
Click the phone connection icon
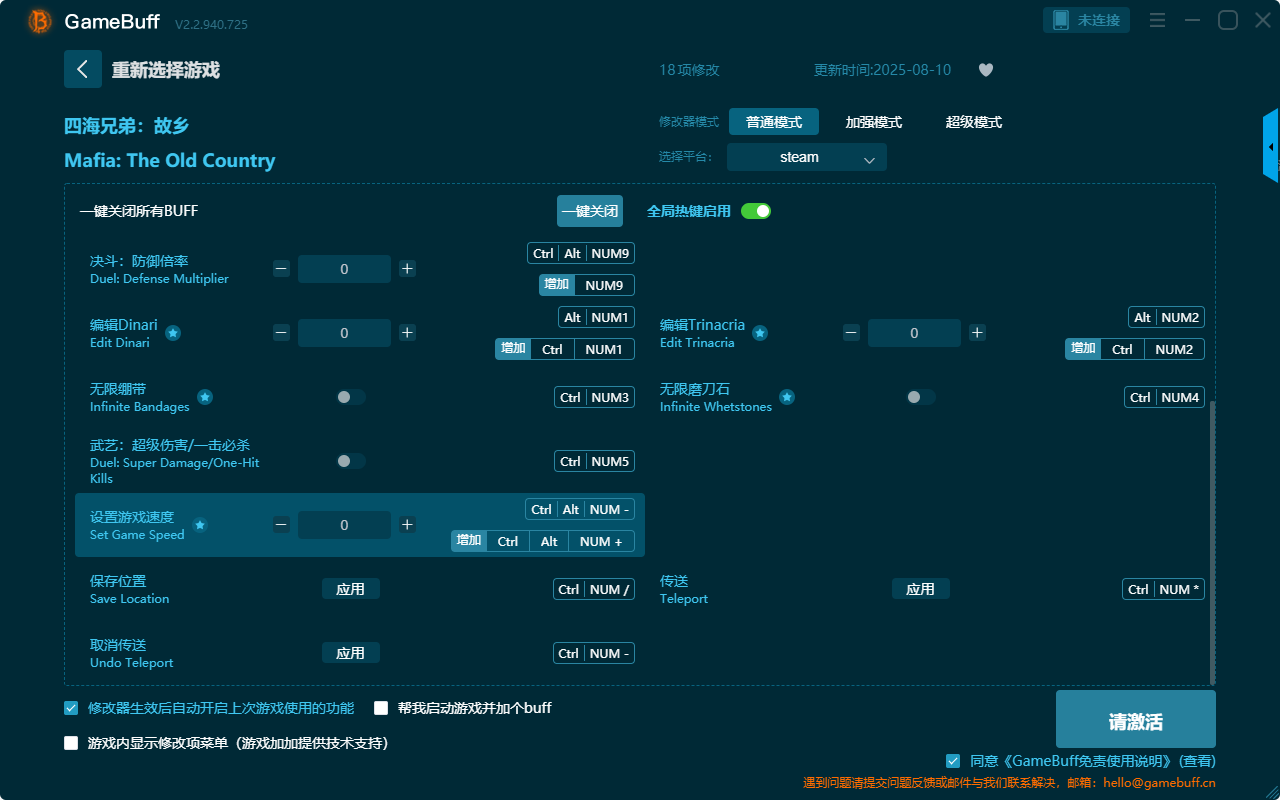point(1061,20)
